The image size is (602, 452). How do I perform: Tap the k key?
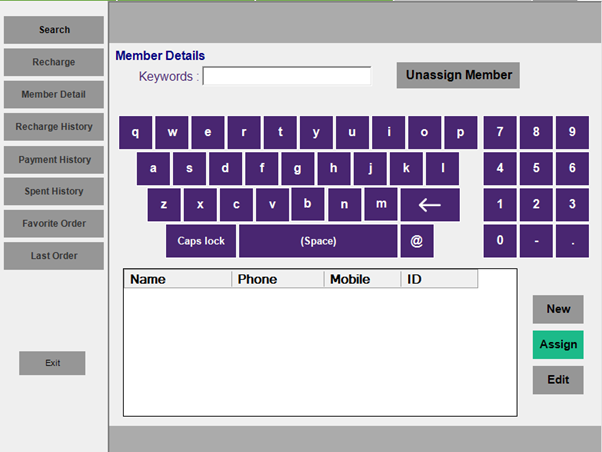[406, 169]
